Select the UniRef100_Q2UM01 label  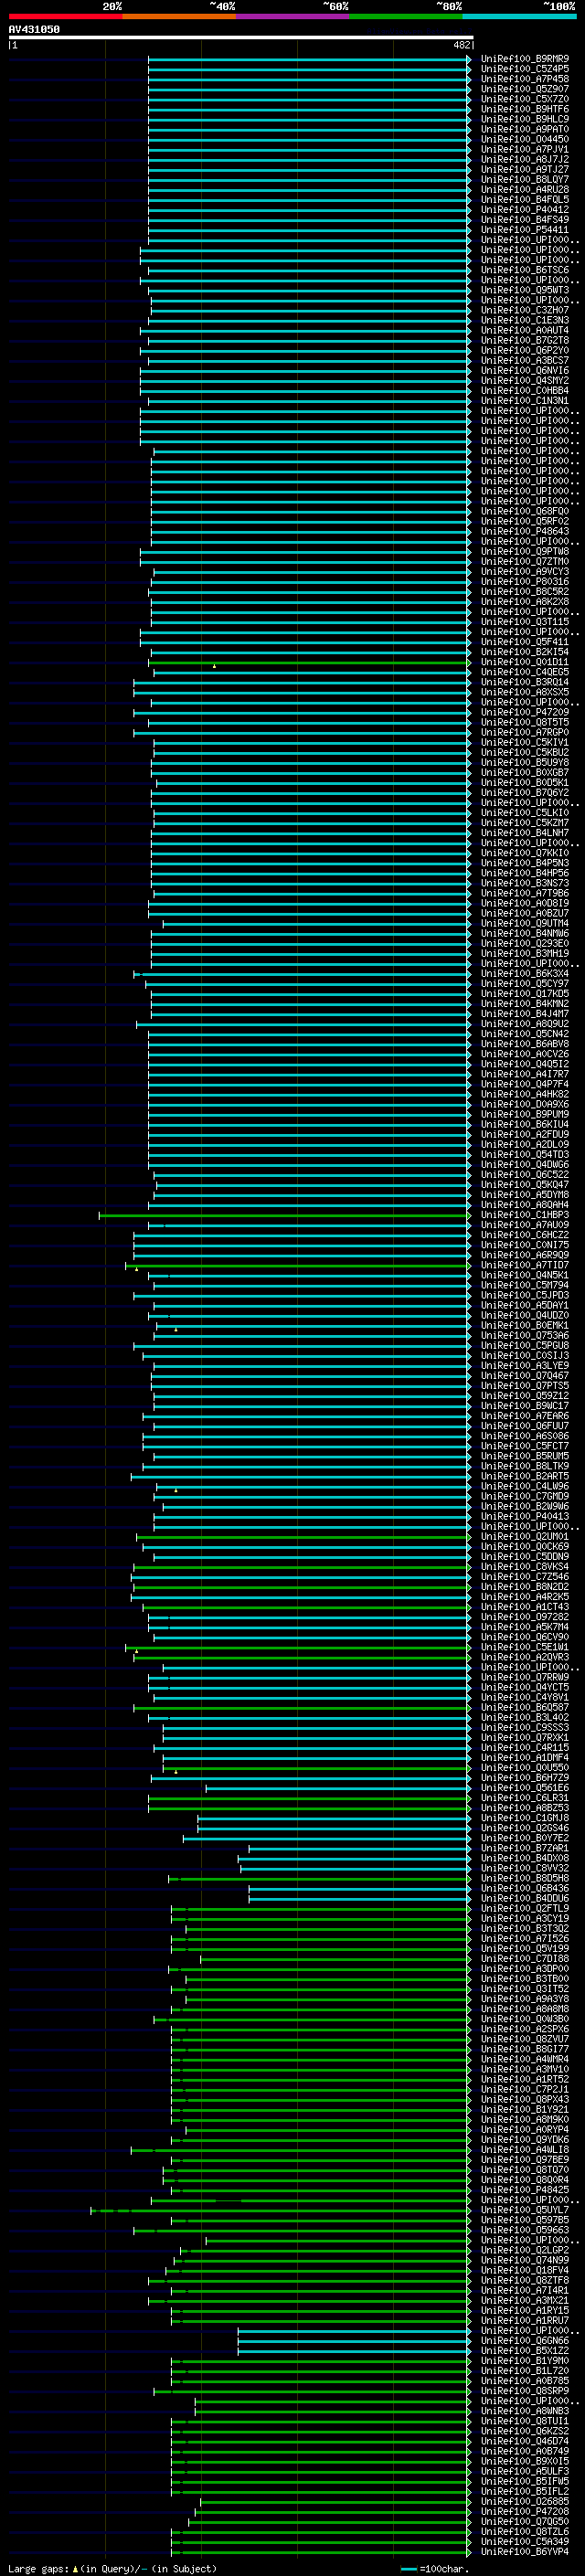click(525, 1536)
